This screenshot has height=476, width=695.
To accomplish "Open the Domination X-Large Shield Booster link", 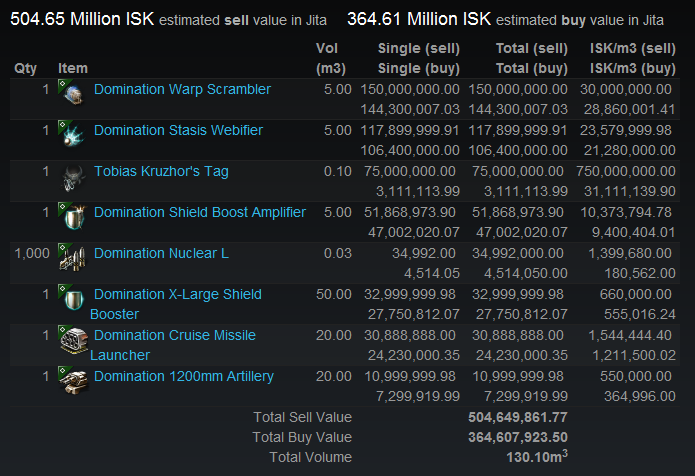I will [176, 304].
